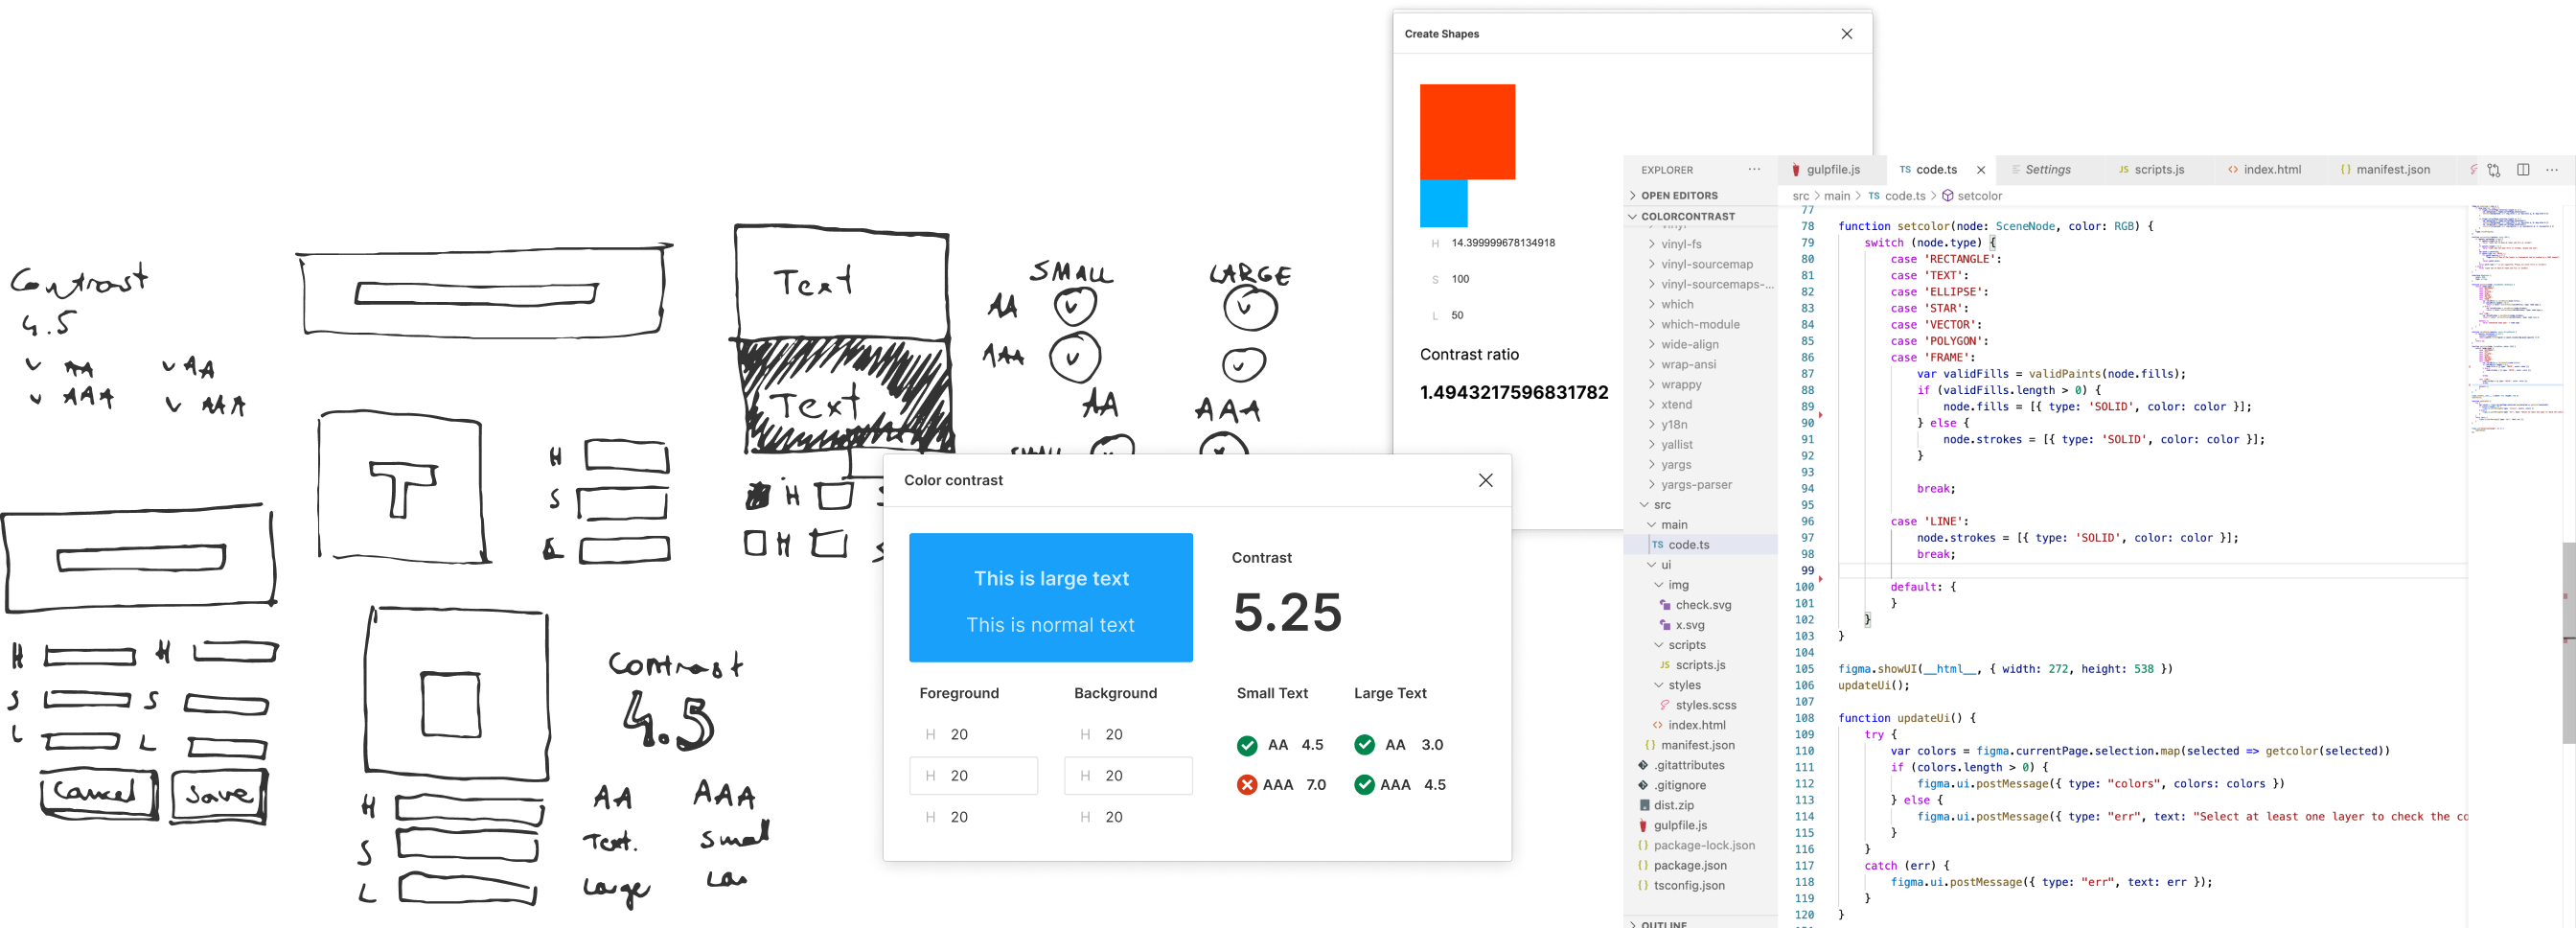Click green check icon beside Small Text AA 4.5
This screenshot has height=928, width=2576.
tap(1247, 745)
